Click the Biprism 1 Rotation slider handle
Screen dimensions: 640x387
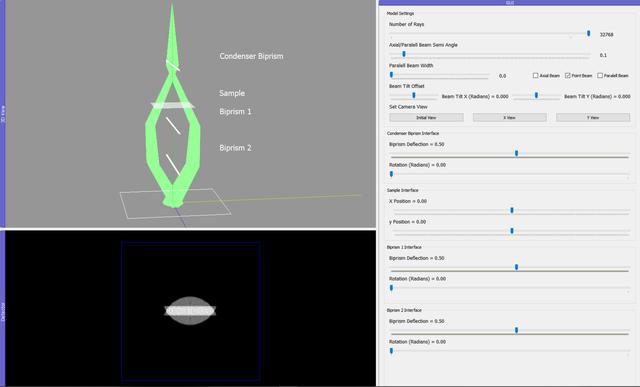(391, 288)
